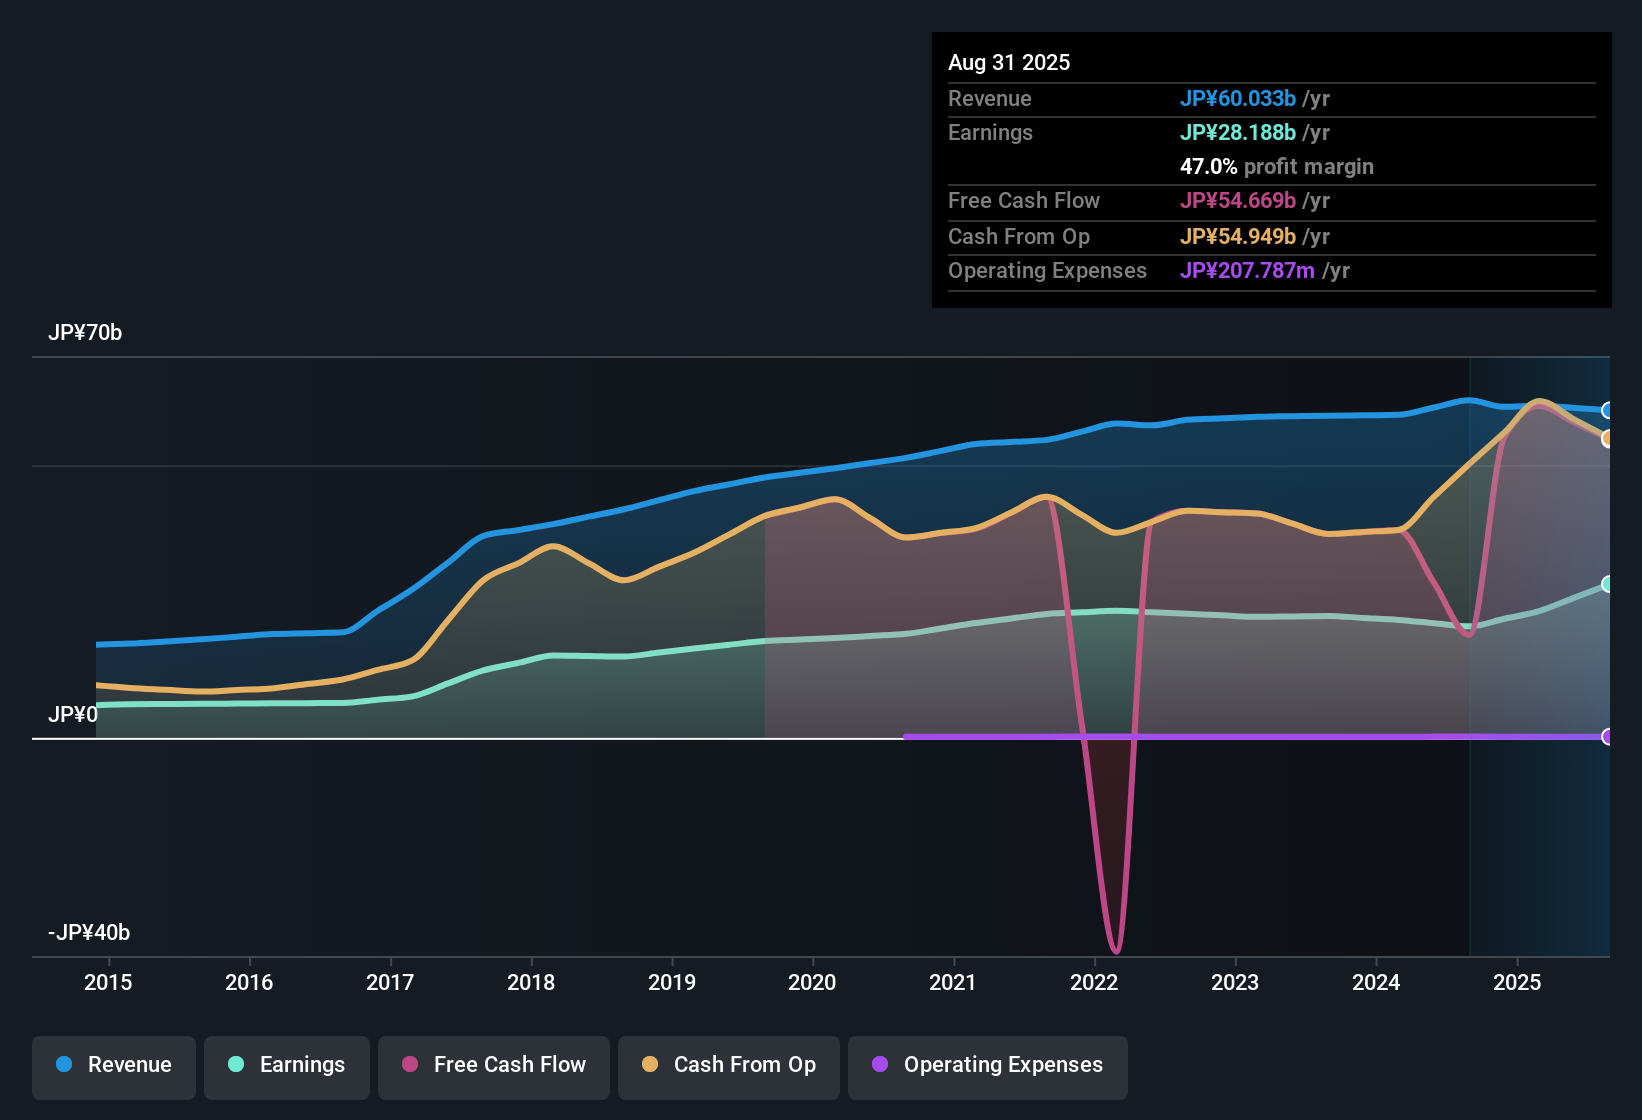The width and height of the screenshot is (1642, 1120).
Task: Click the Free Cash Flow tooltip value
Action: 1238,201
